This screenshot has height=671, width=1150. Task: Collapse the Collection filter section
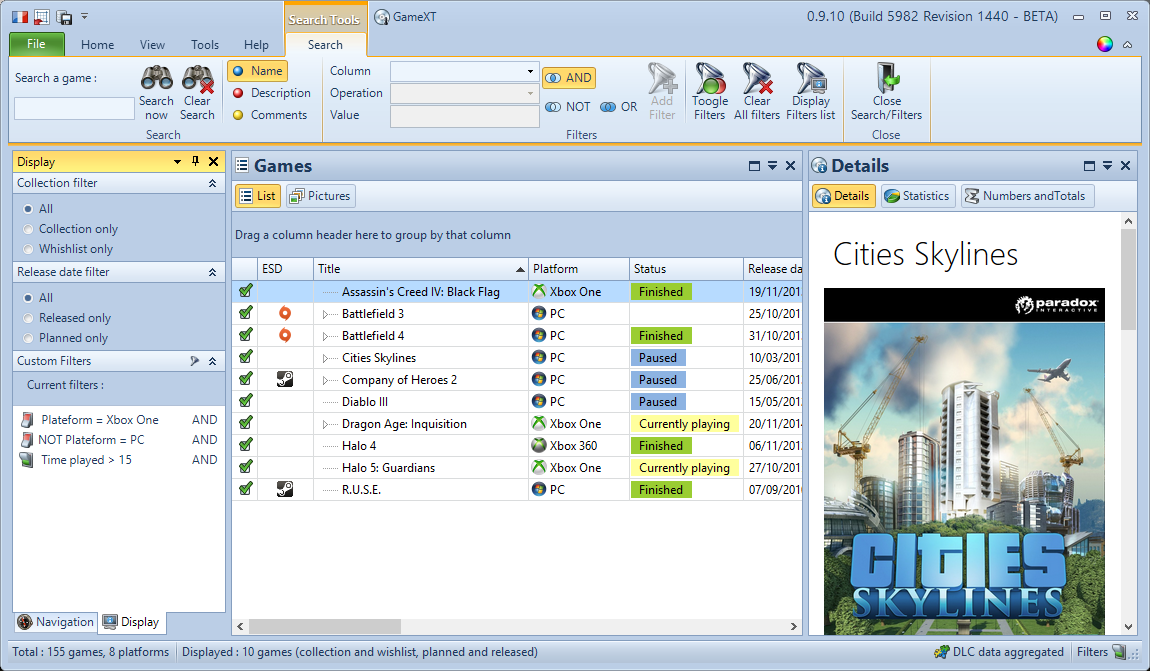tap(212, 184)
